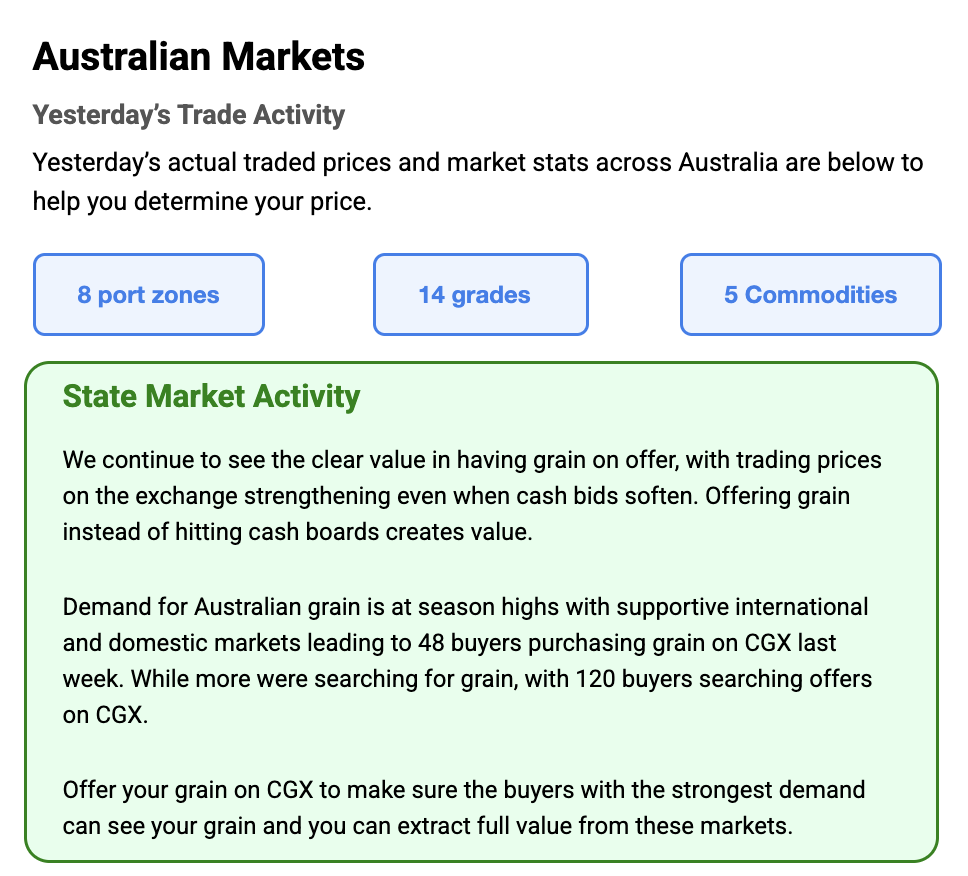
Task: Click the "Yesterday's Trade Activity" subheading
Action: (x=189, y=115)
